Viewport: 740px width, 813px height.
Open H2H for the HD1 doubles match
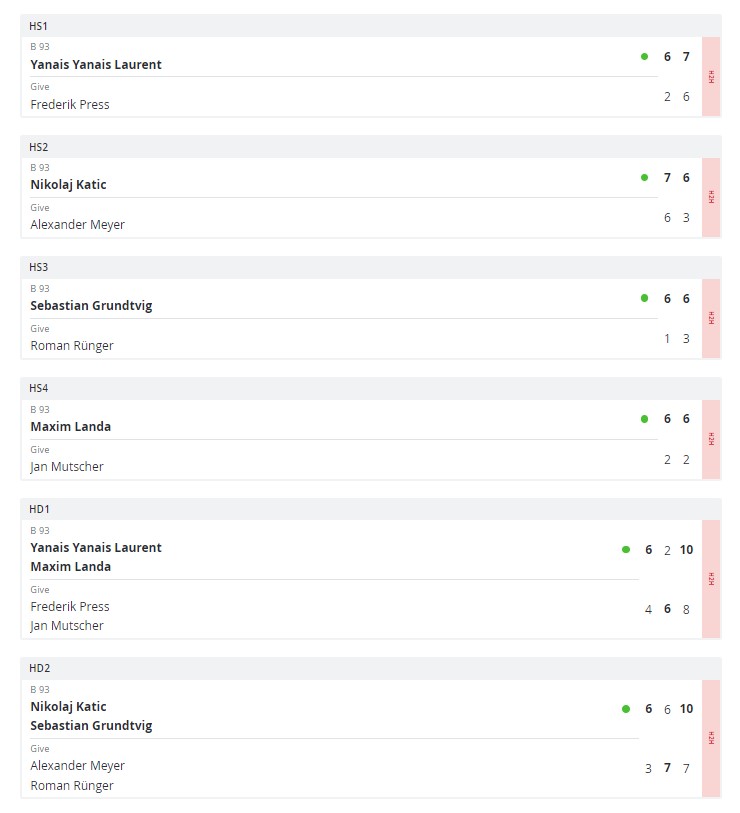coord(711,579)
